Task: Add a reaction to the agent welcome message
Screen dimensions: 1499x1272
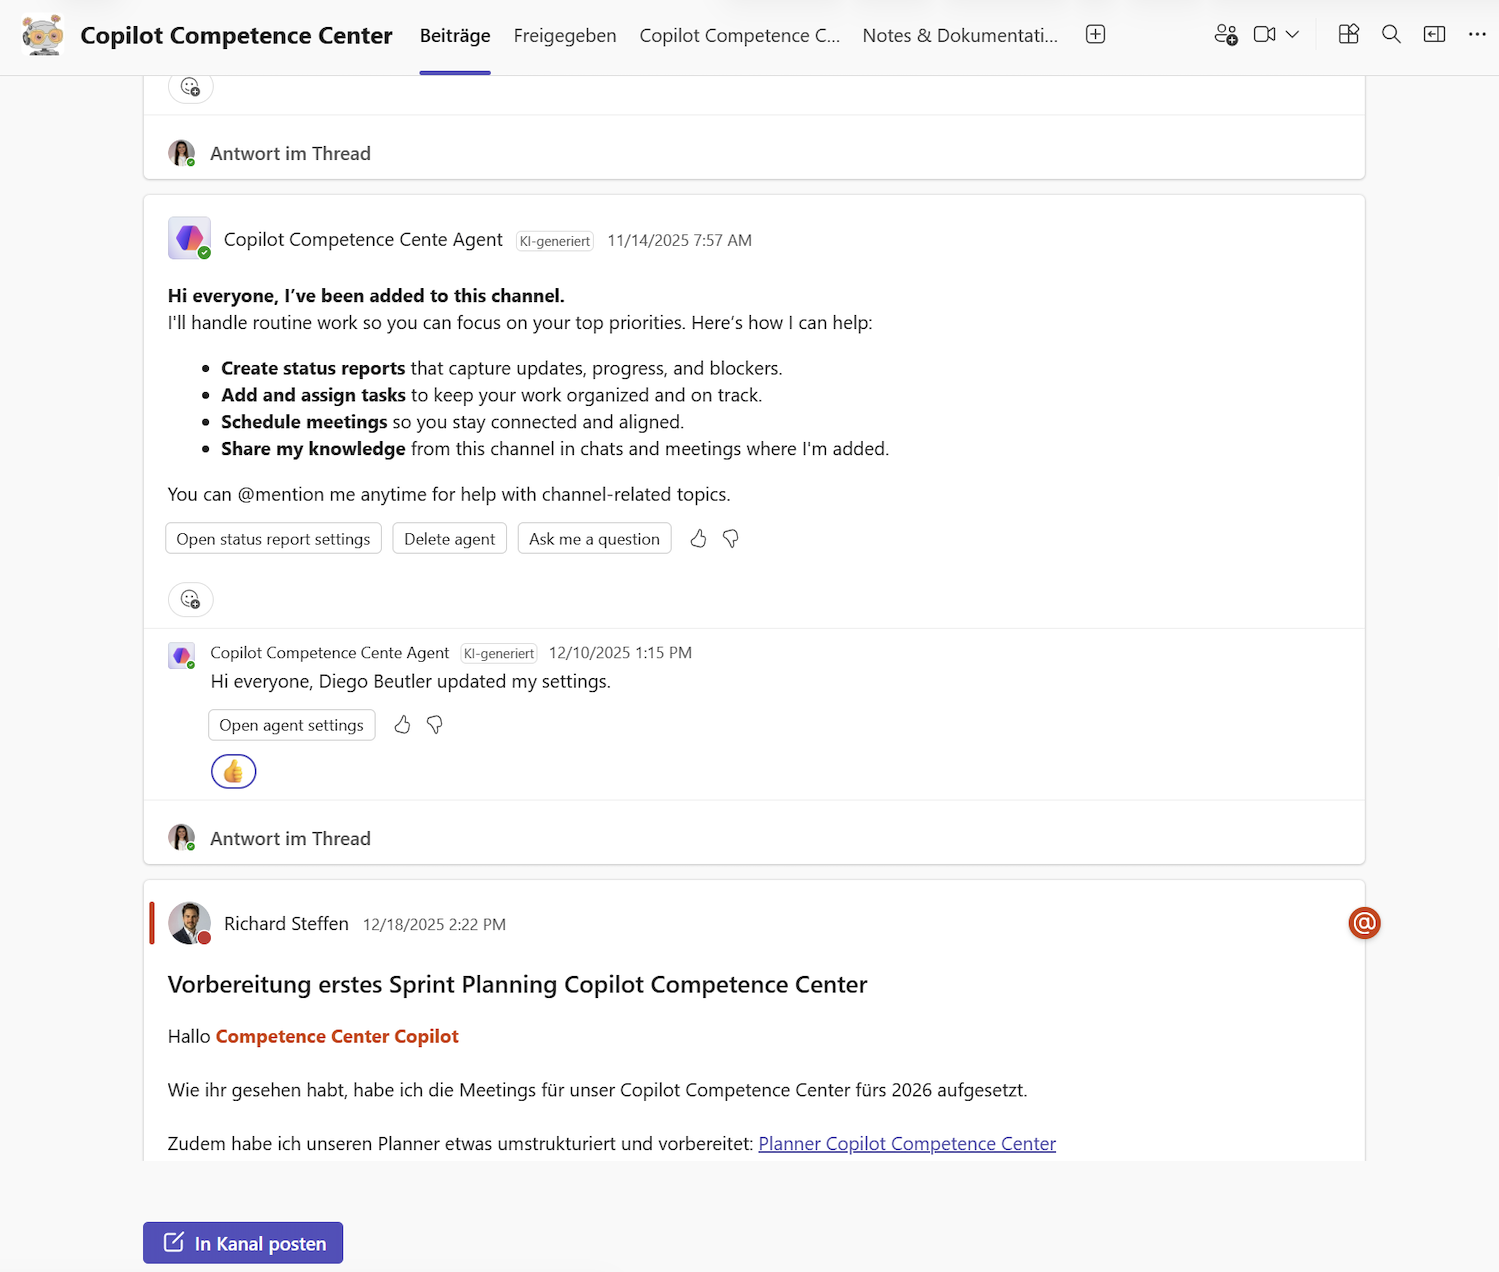Action: 190,599
